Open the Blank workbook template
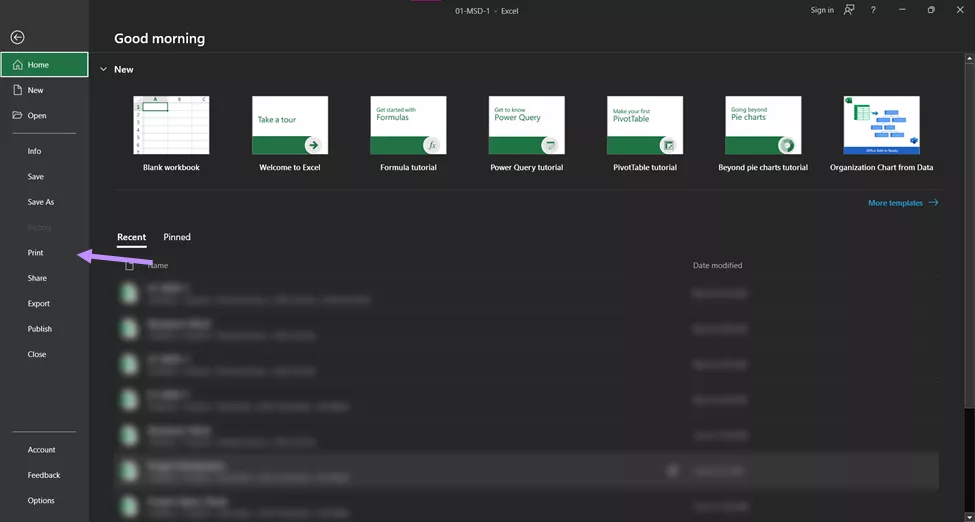The image size is (975, 522). point(171,126)
